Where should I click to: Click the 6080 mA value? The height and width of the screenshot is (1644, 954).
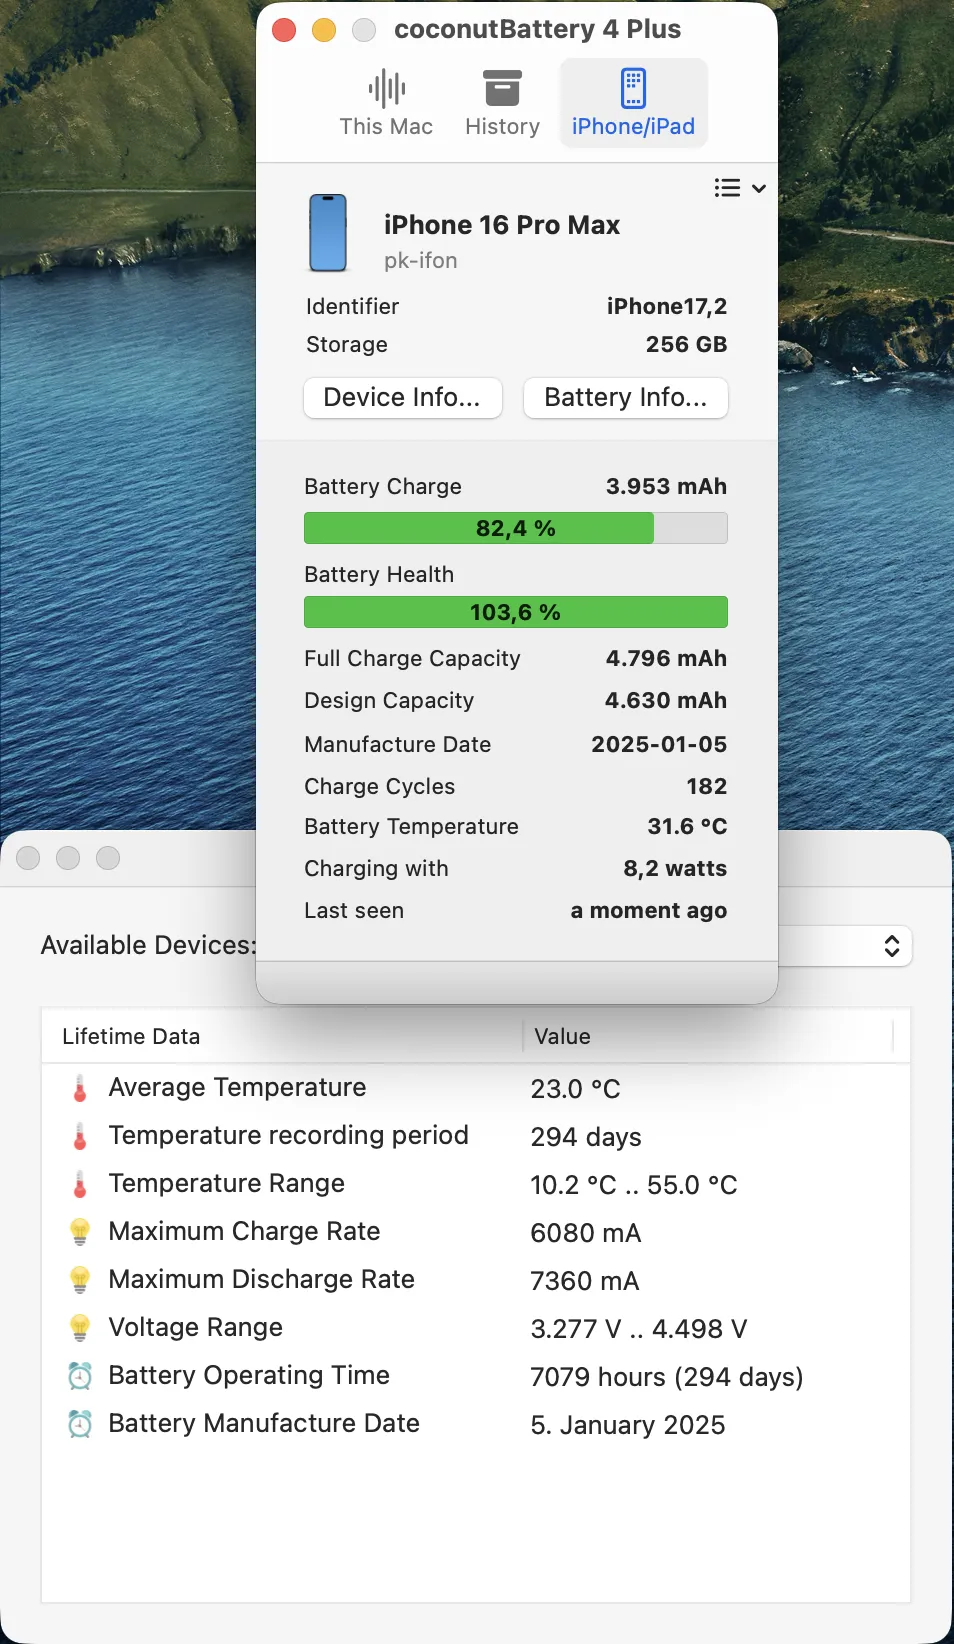pyautogui.click(x=586, y=1233)
